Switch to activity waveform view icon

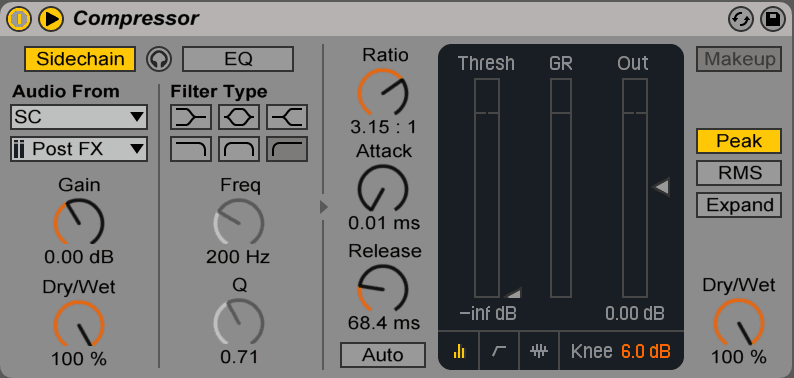(x=539, y=351)
